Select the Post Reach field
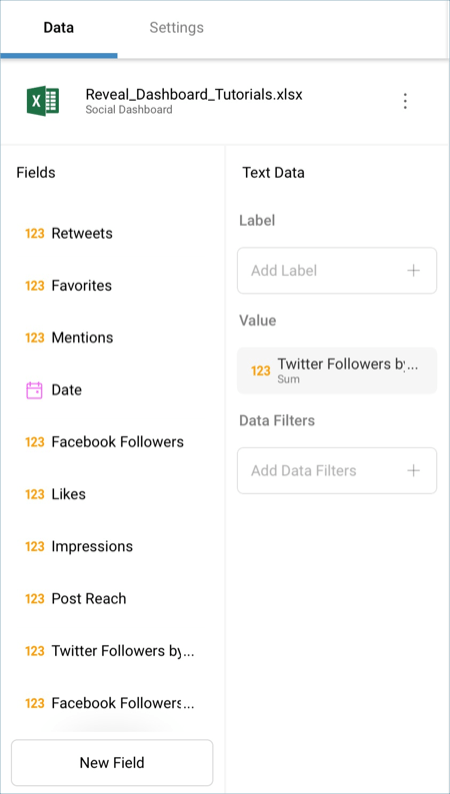 coord(112,599)
